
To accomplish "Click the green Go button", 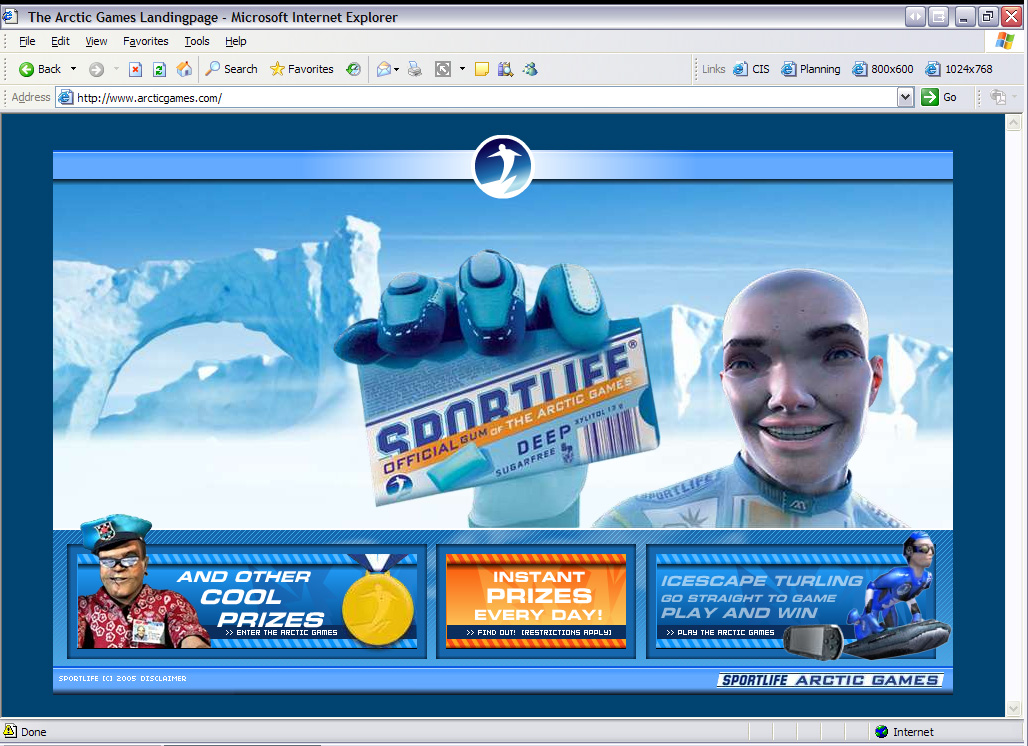I will 939,98.
